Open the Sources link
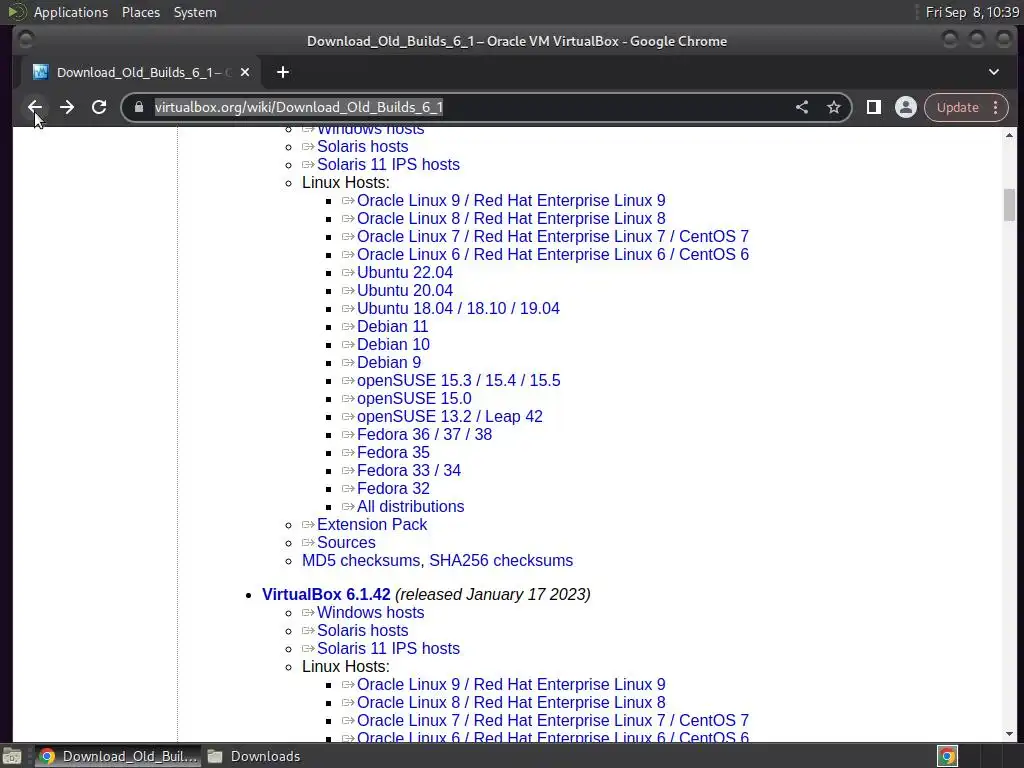The width and height of the screenshot is (1024, 768). click(346, 543)
